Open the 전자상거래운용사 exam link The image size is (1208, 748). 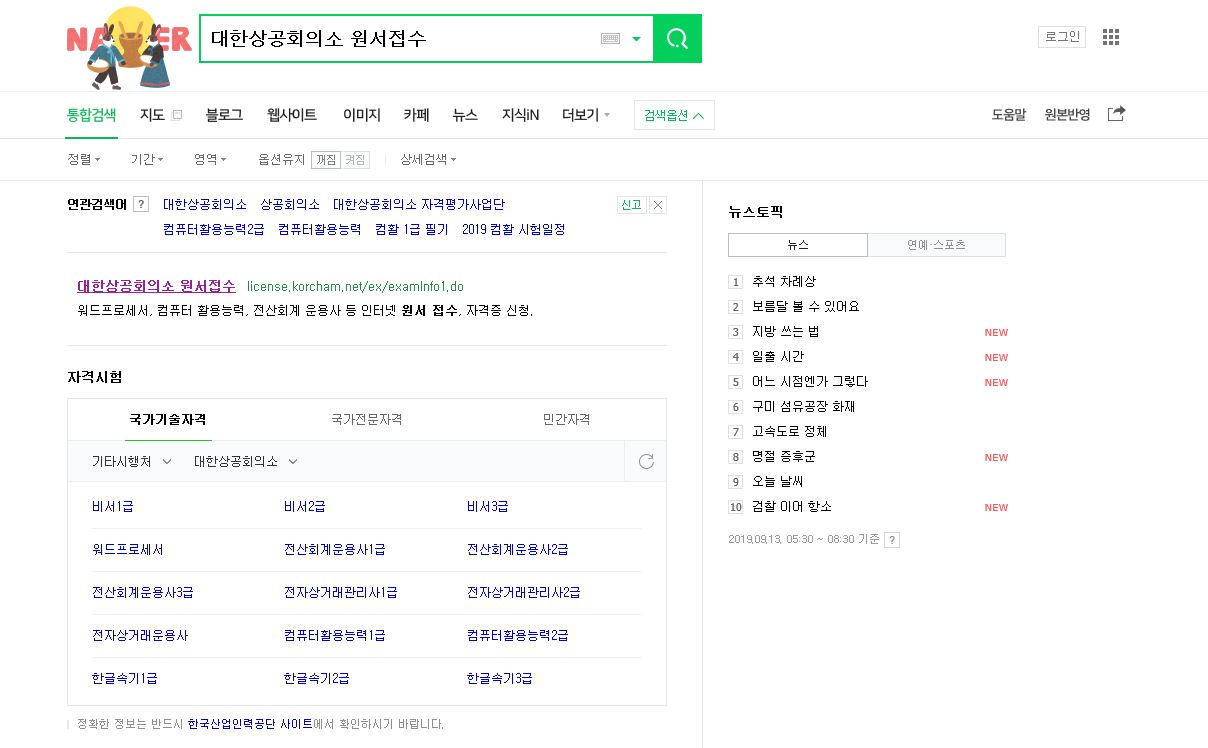pos(140,635)
